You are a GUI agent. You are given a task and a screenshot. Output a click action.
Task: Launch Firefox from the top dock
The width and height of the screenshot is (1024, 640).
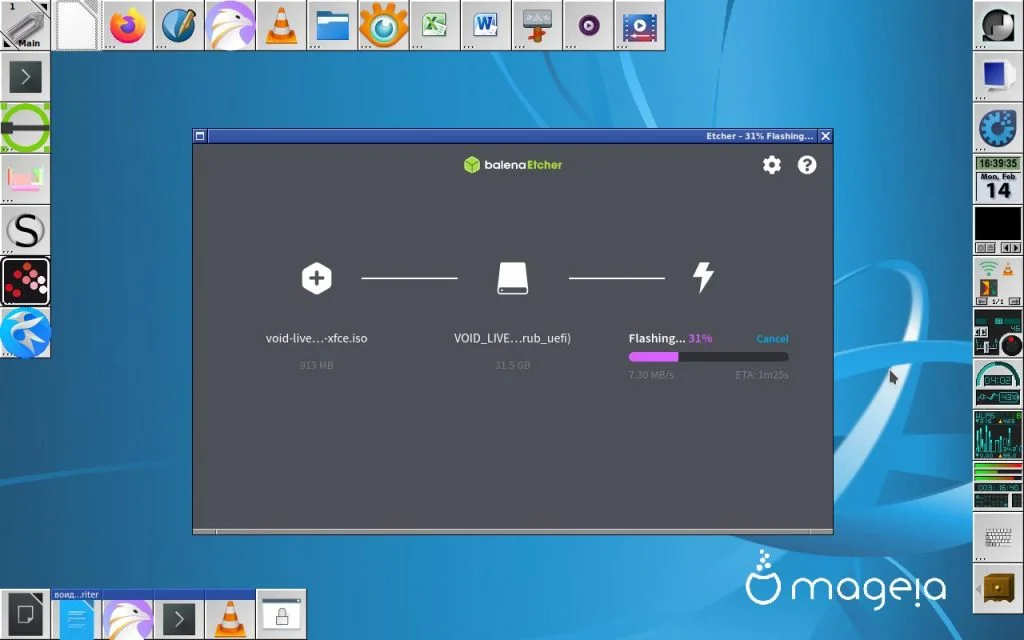[x=127, y=25]
